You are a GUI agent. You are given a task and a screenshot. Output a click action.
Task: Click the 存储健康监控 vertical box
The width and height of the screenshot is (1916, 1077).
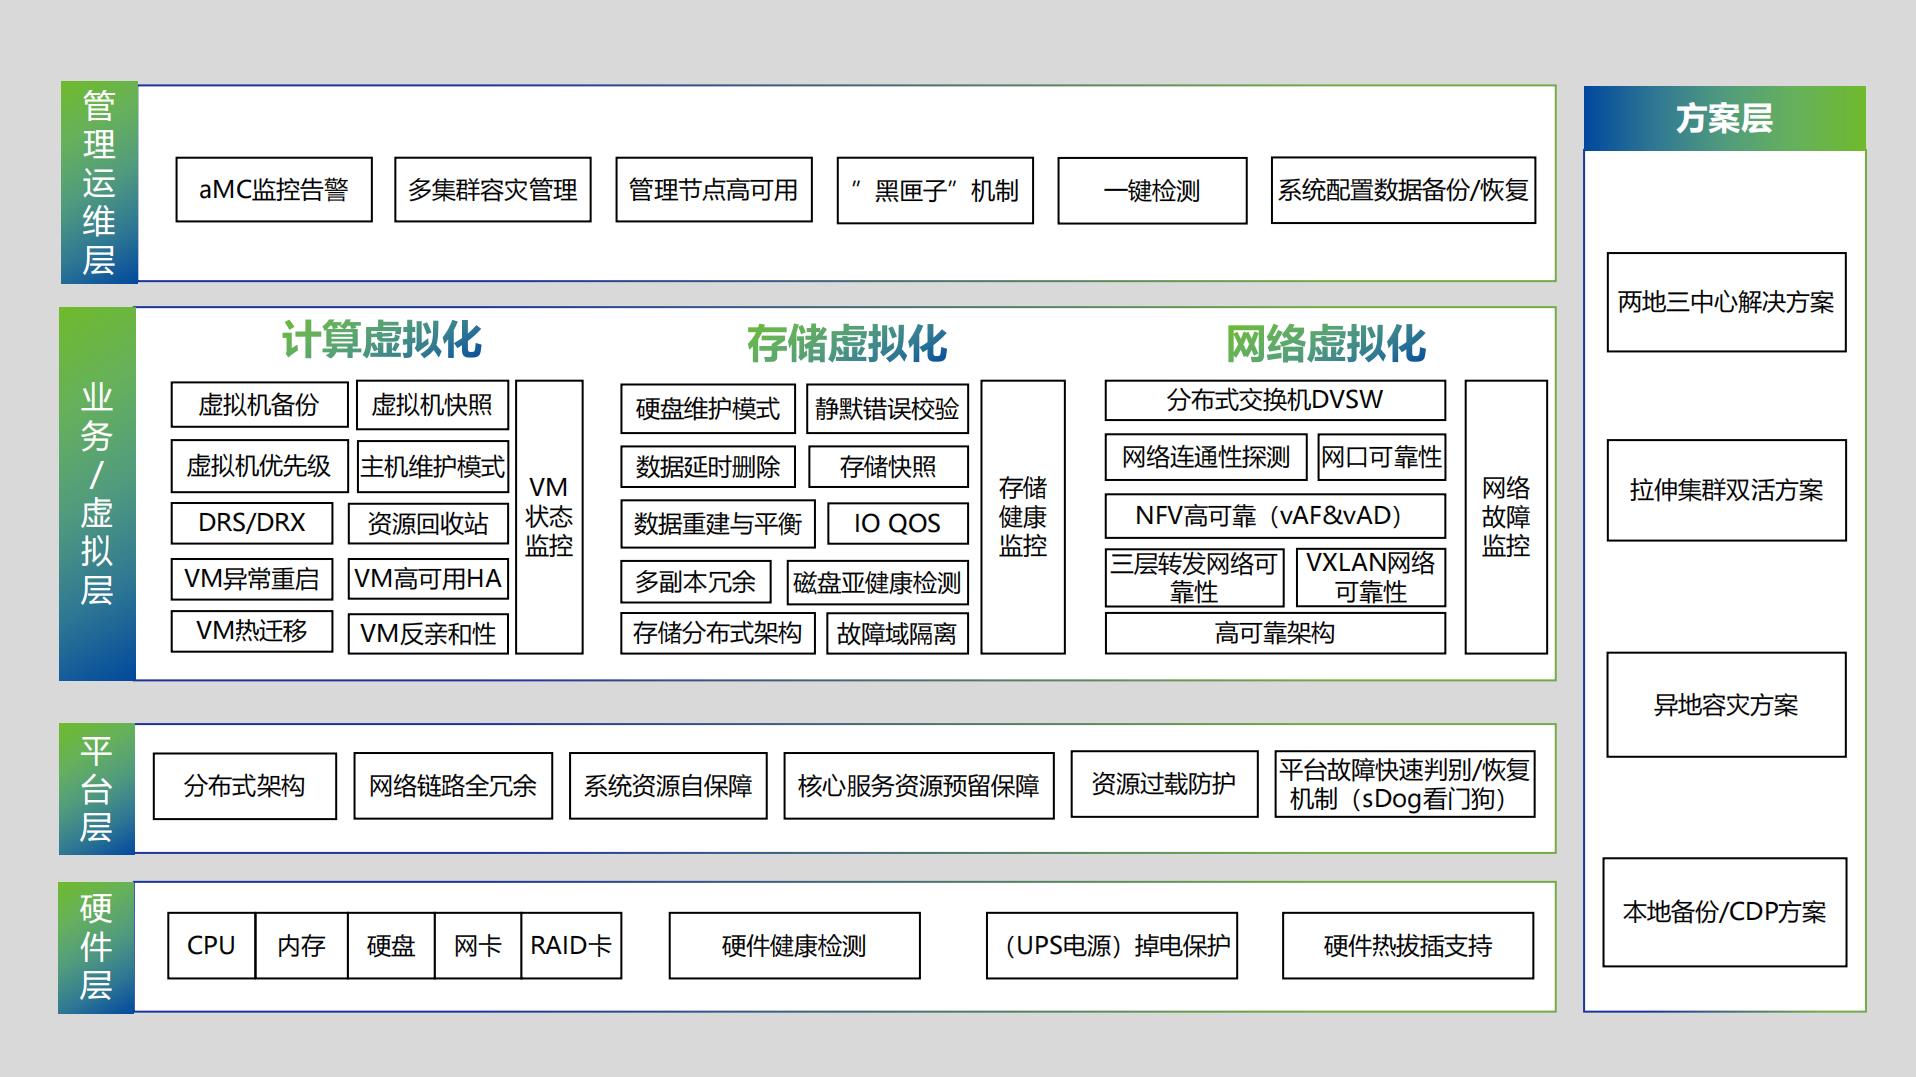coord(1023,517)
